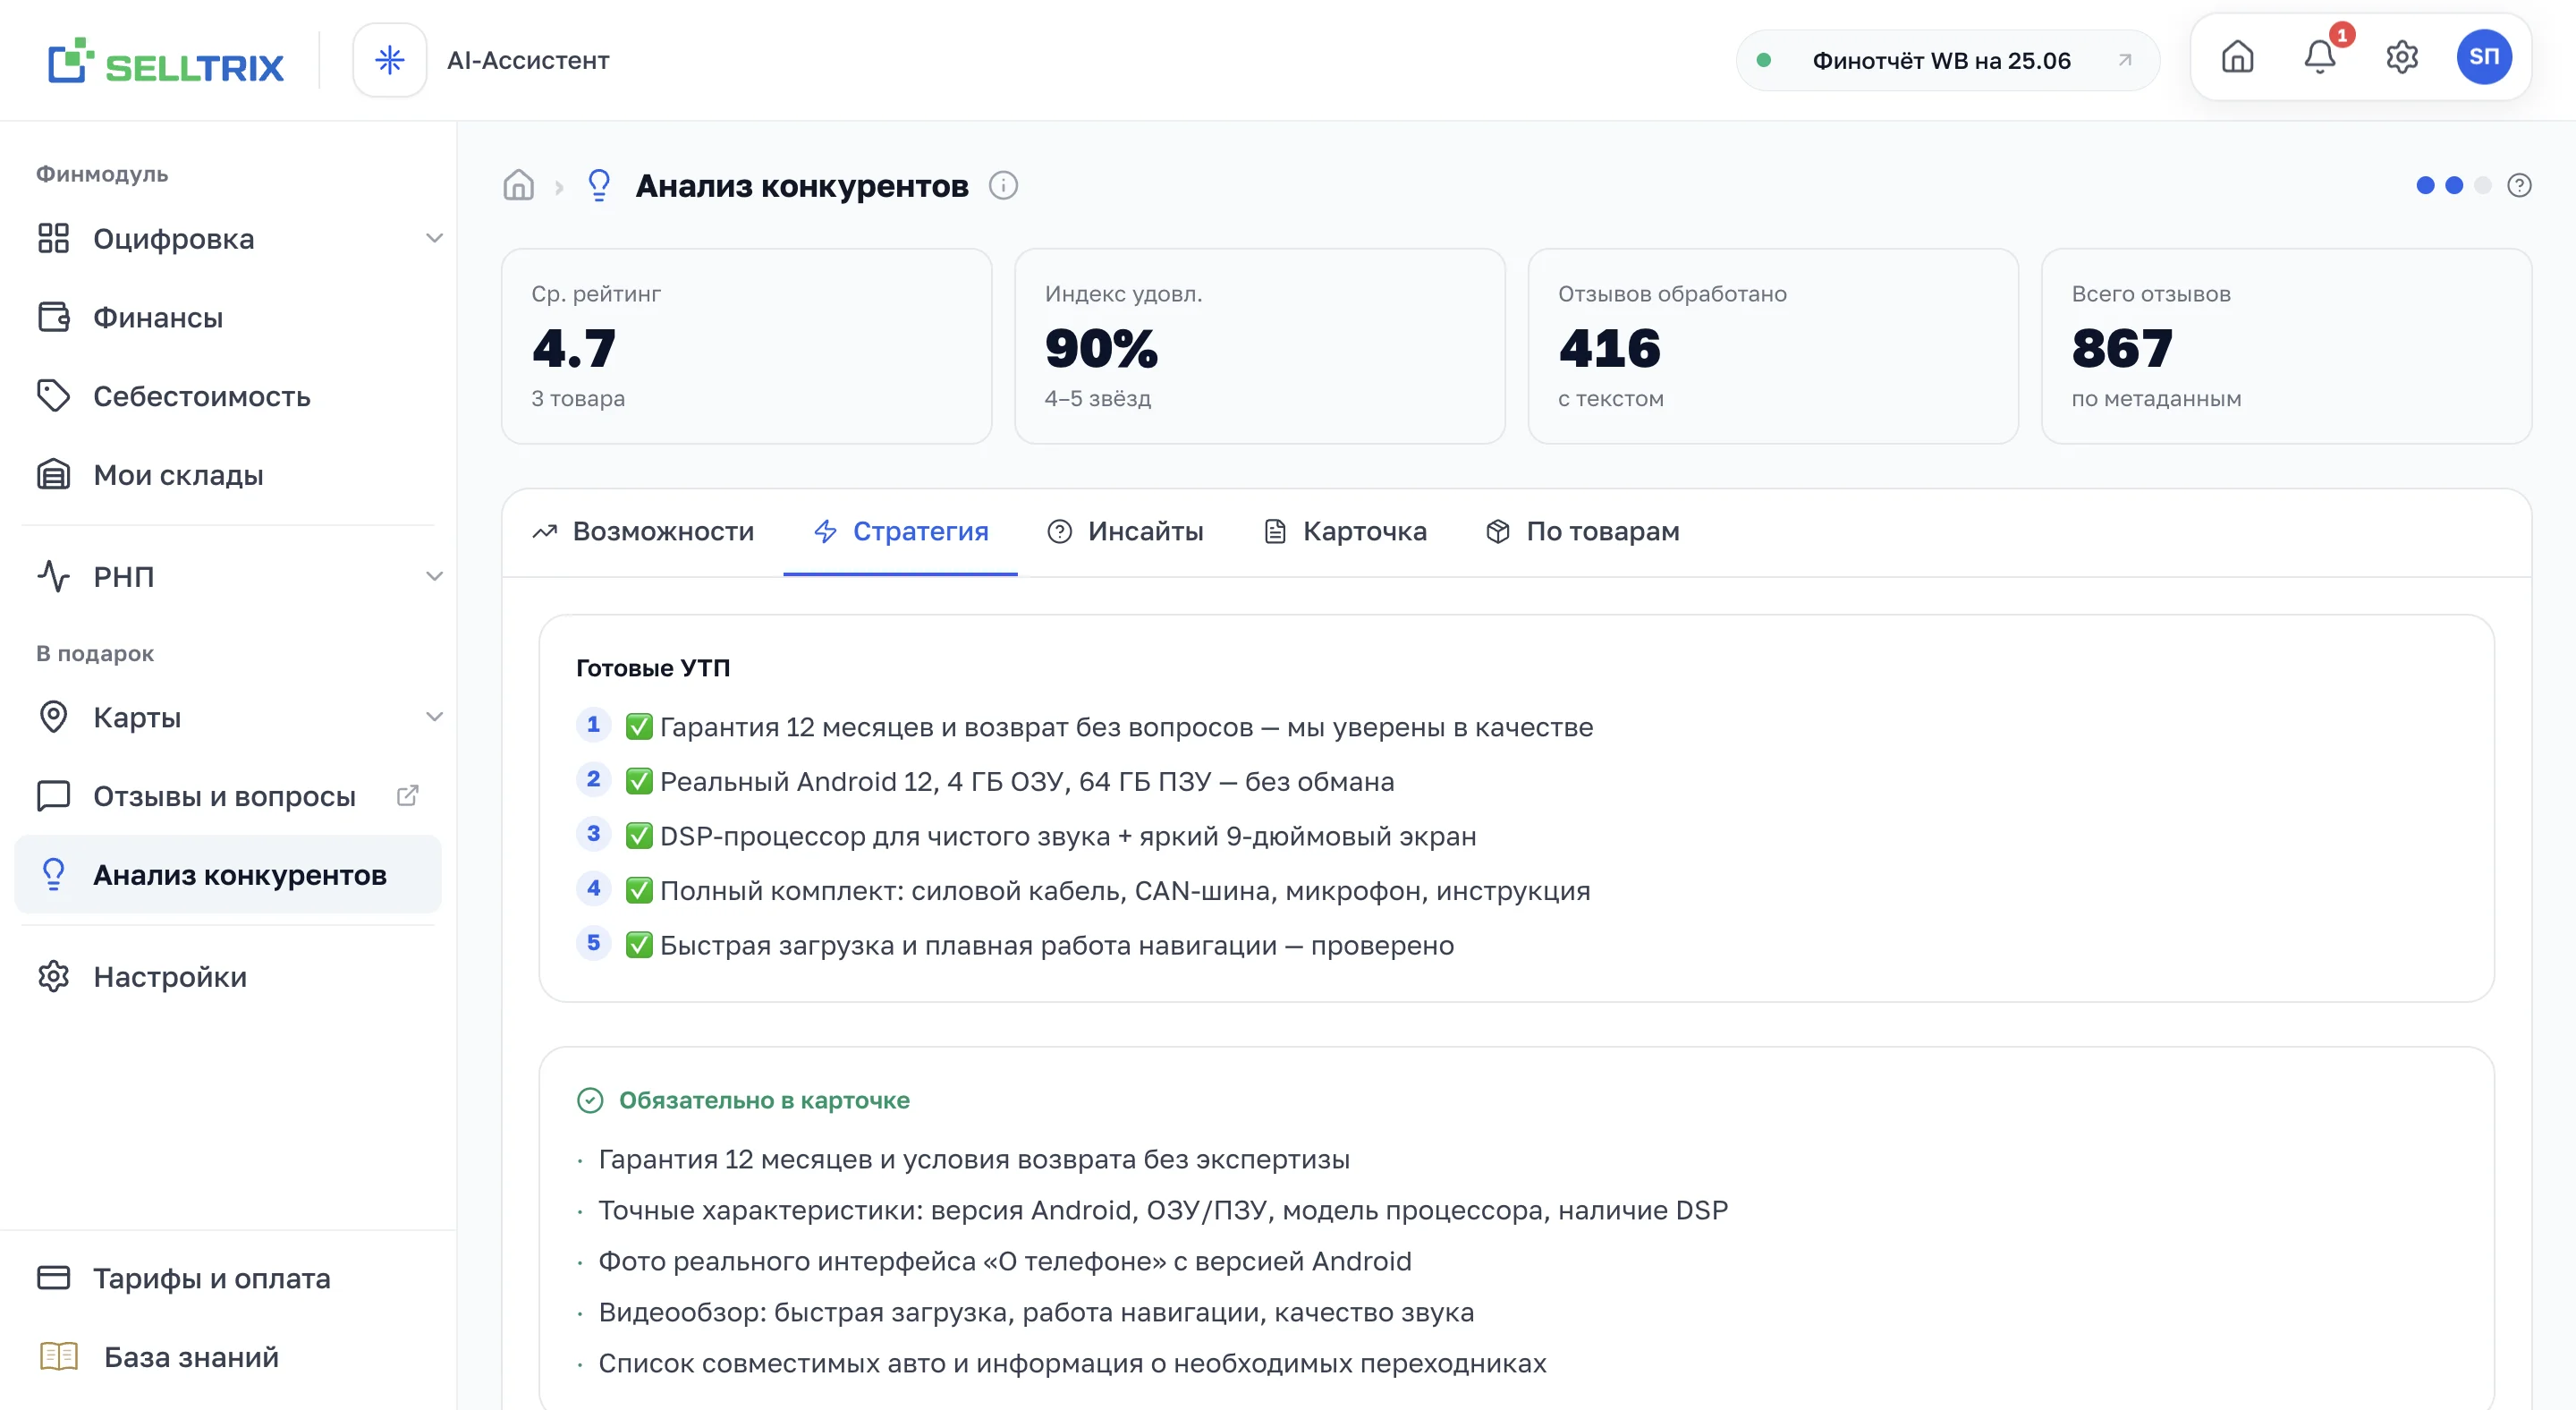The width and height of the screenshot is (2576, 1410).
Task: Click the Обязательно в карточке heading
Action: [x=764, y=1100]
